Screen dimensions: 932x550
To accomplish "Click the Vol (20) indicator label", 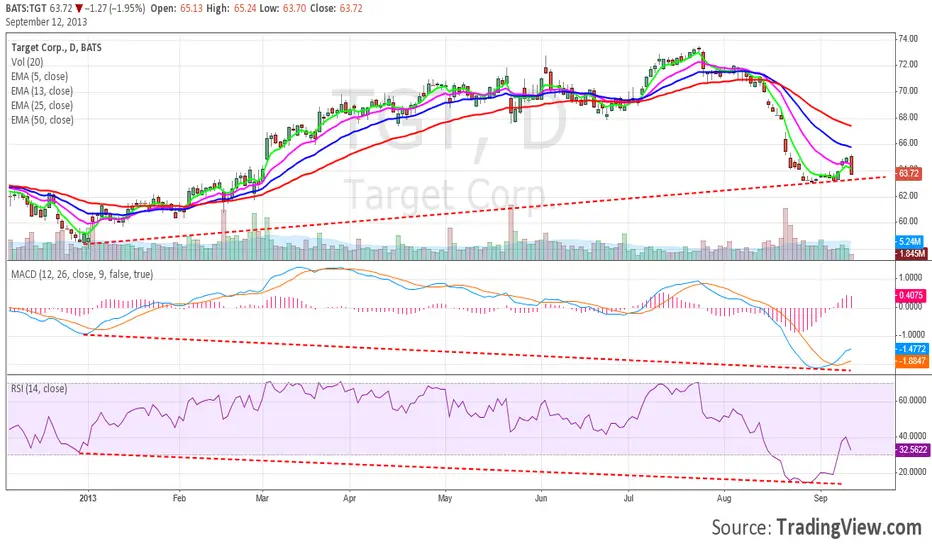I will coord(27,62).
